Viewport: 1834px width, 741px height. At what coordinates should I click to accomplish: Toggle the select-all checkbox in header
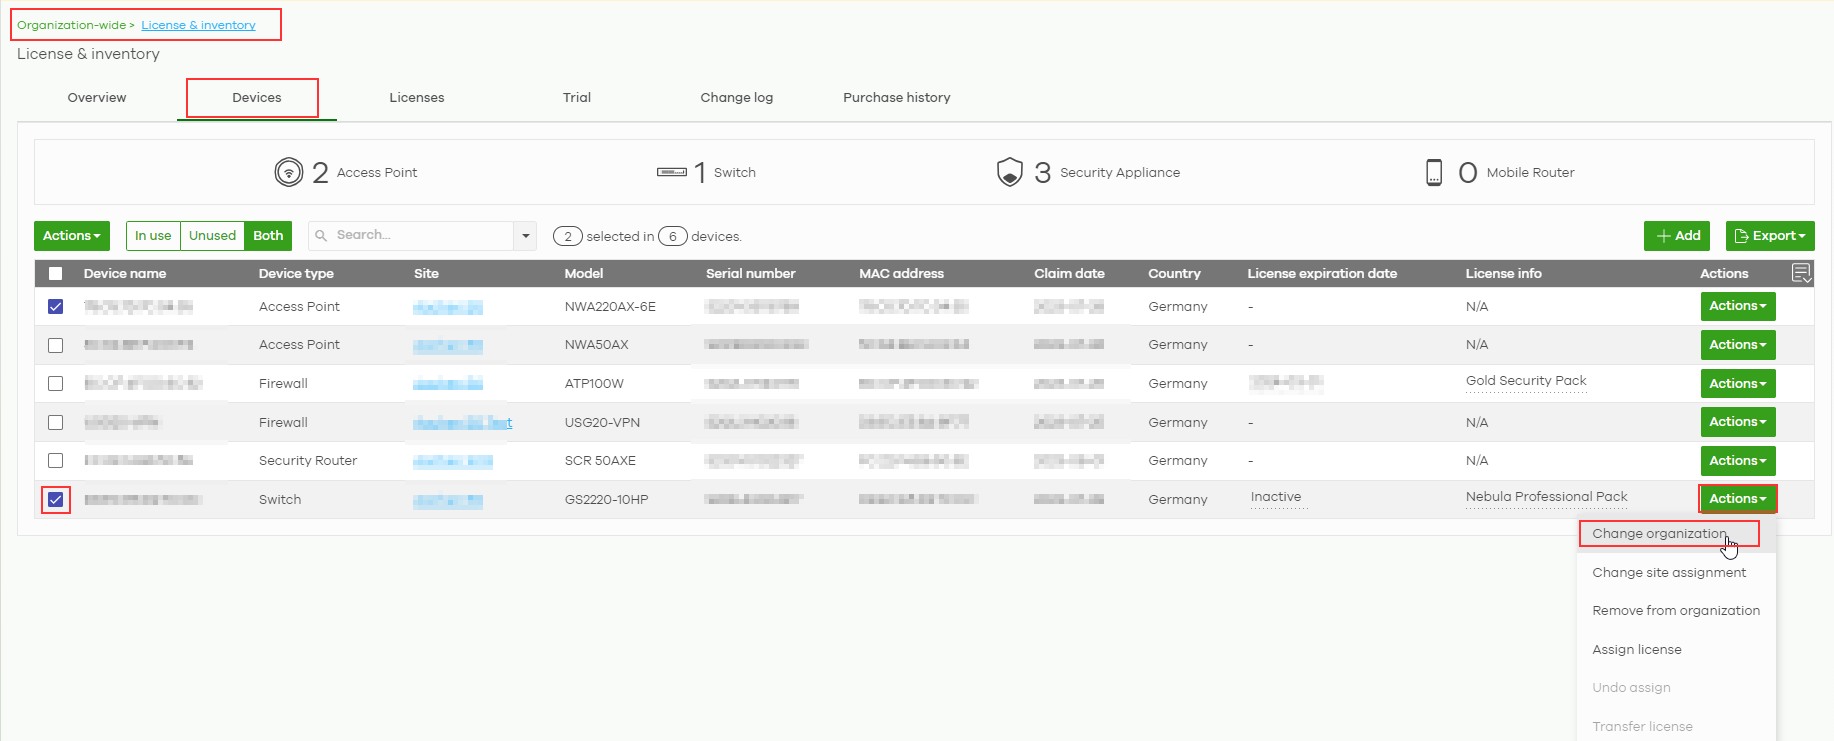[x=56, y=274]
